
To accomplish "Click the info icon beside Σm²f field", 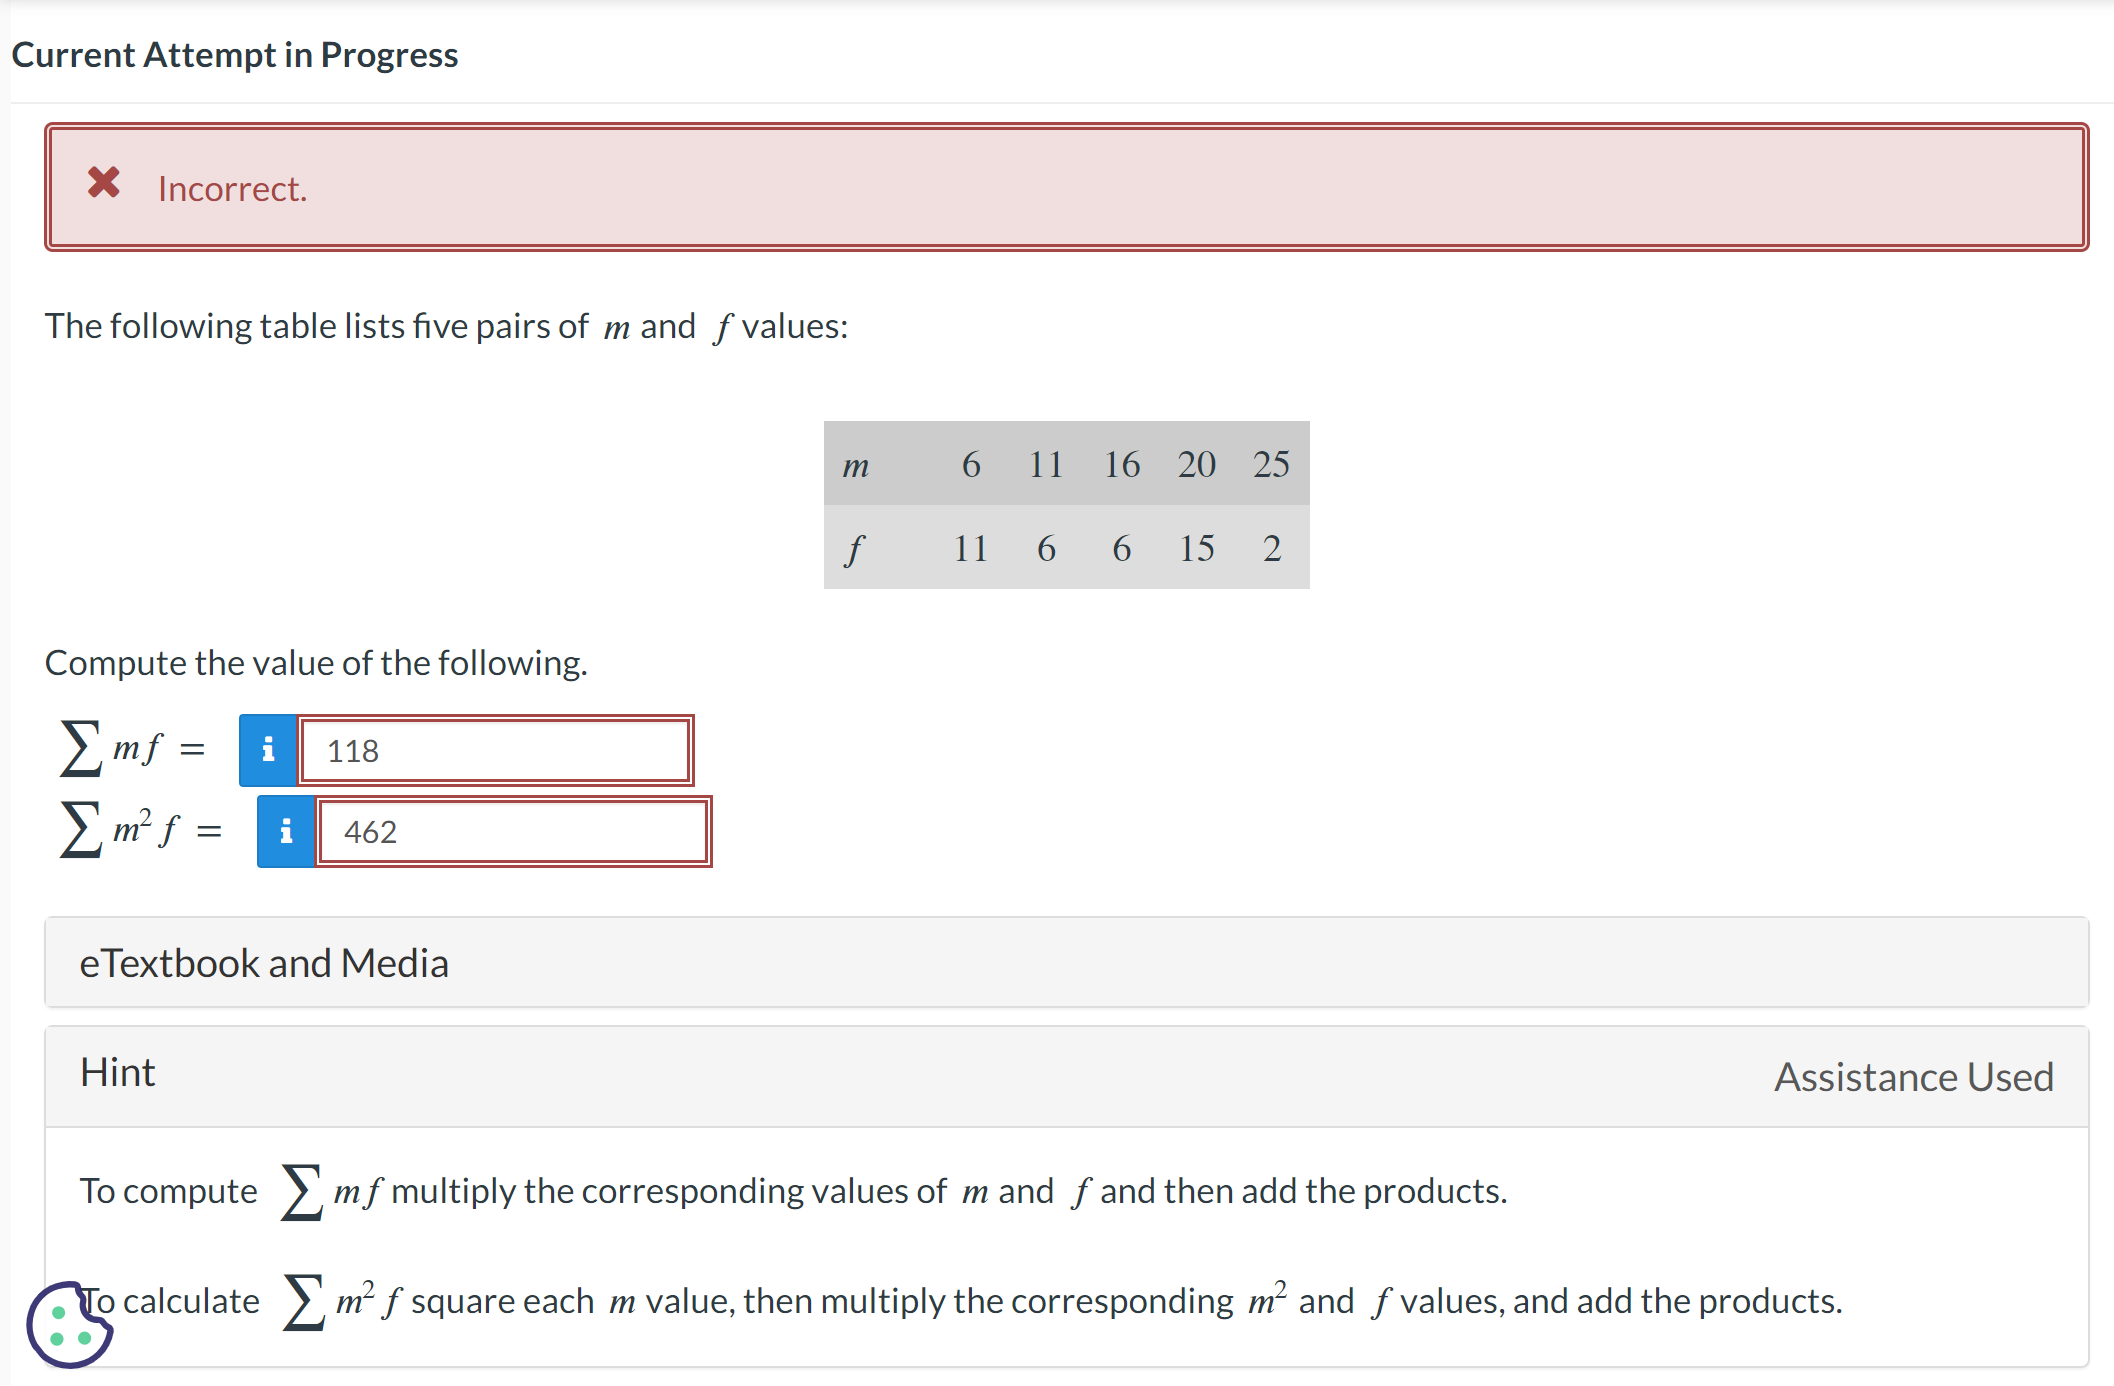I will [285, 831].
